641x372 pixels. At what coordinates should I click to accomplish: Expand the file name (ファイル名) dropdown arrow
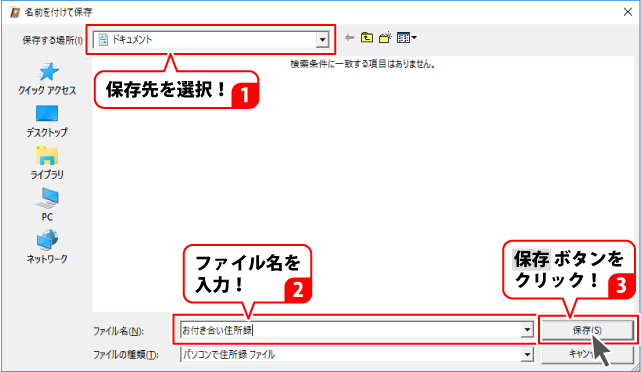click(x=527, y=330)
